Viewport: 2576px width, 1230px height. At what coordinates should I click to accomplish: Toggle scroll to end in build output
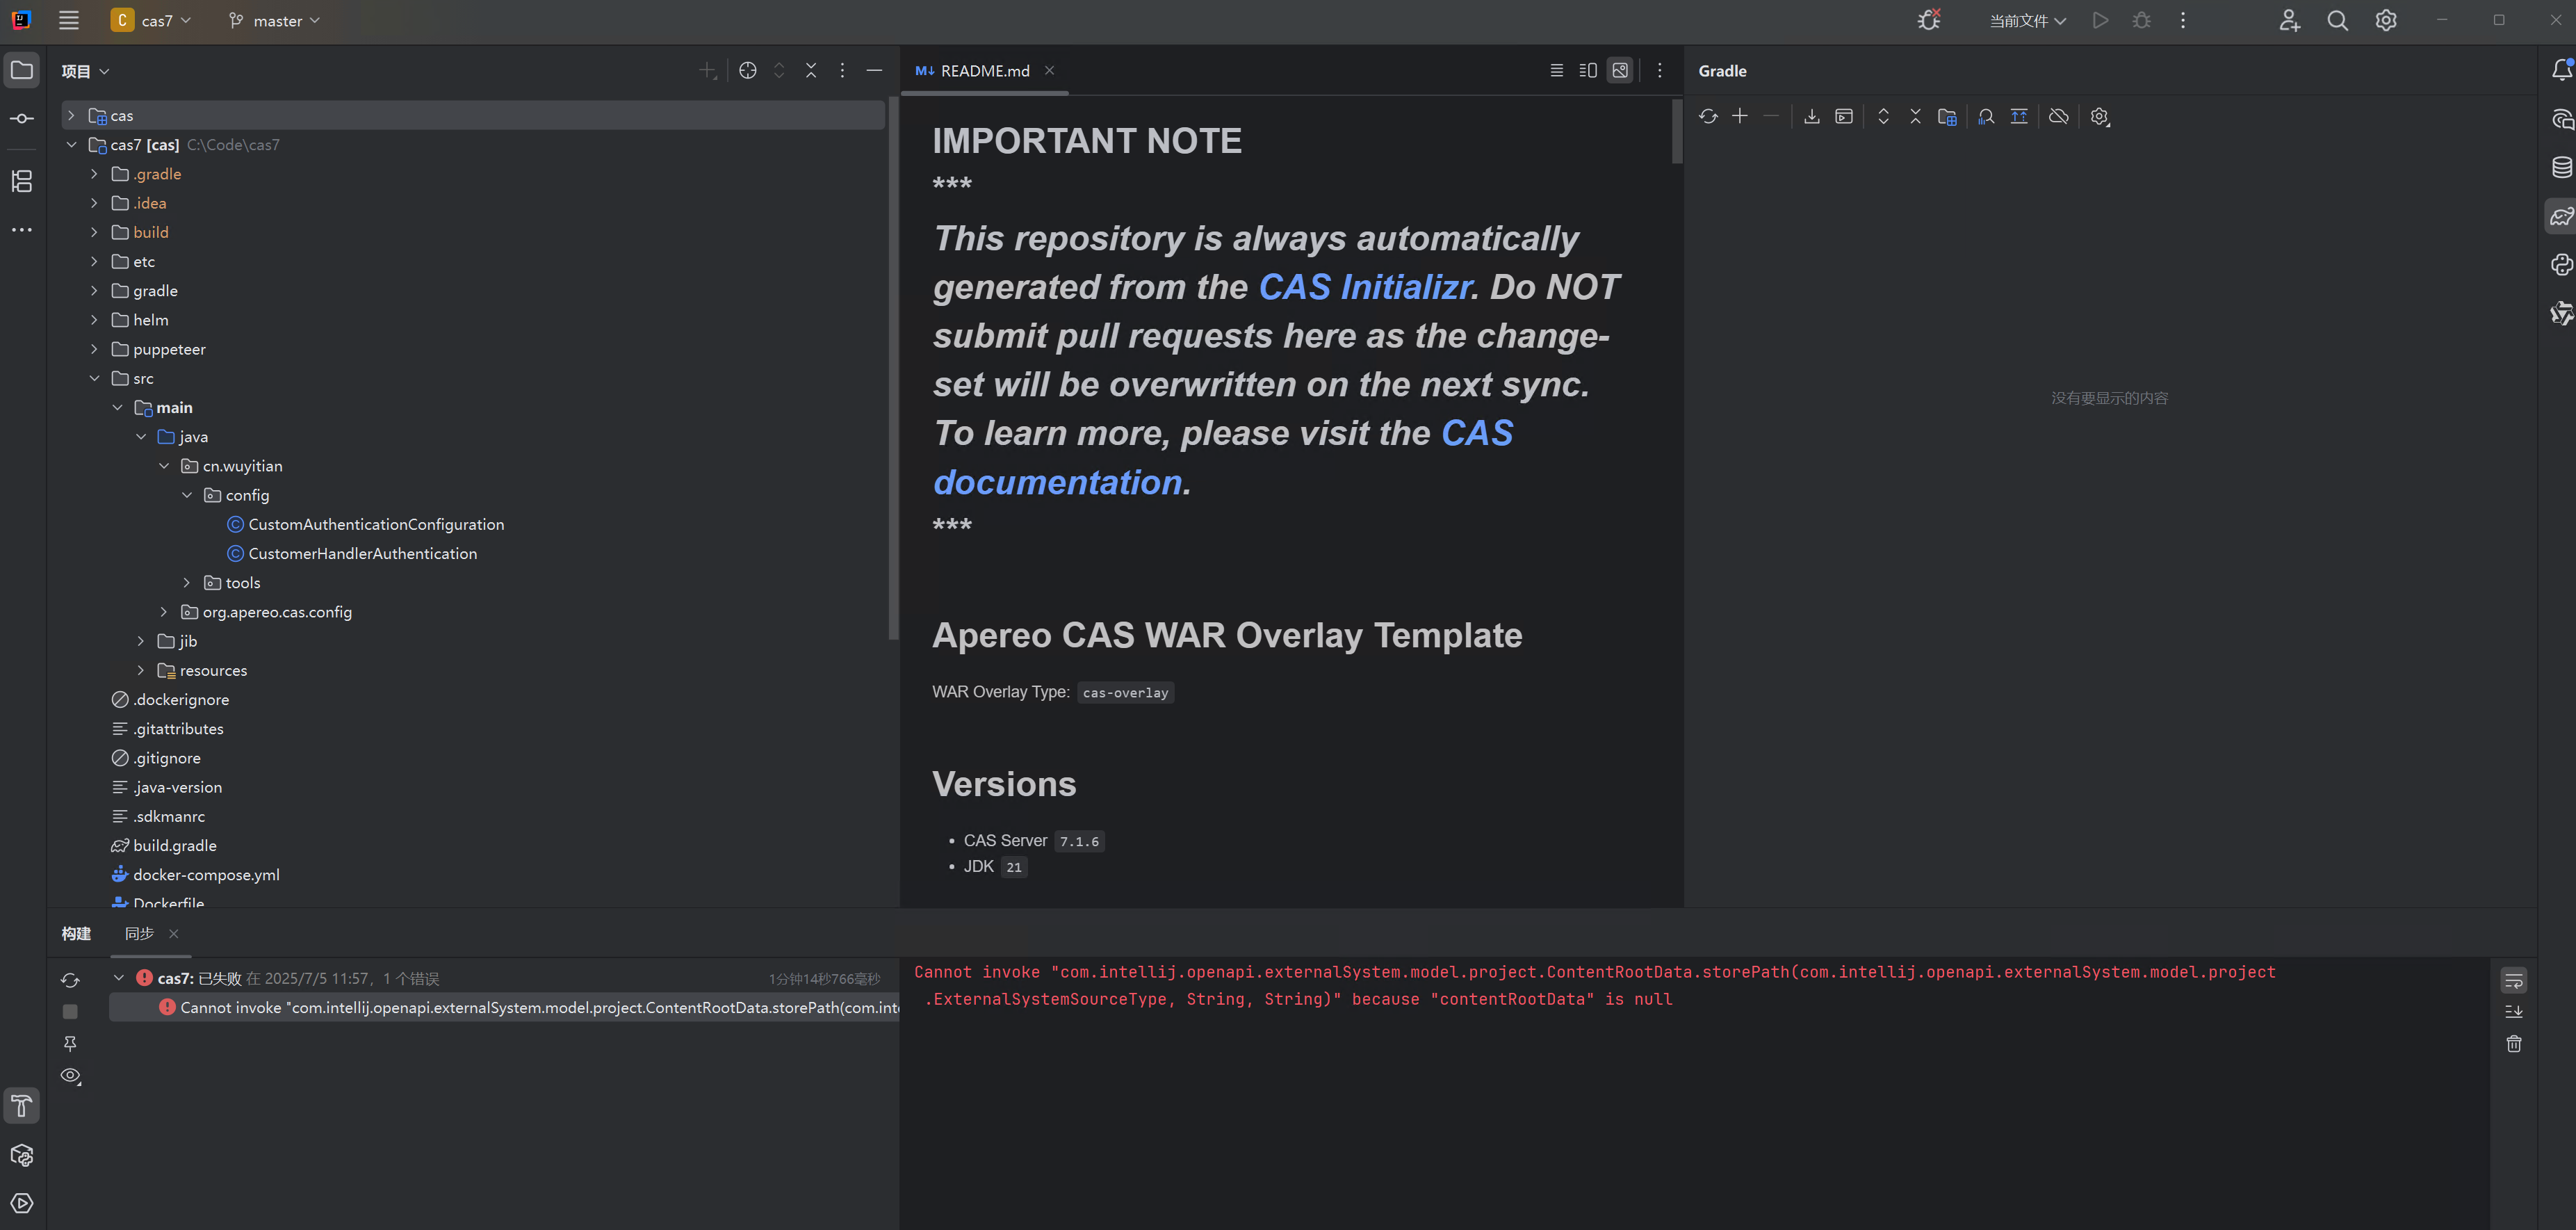[x=2514, y=1012]
